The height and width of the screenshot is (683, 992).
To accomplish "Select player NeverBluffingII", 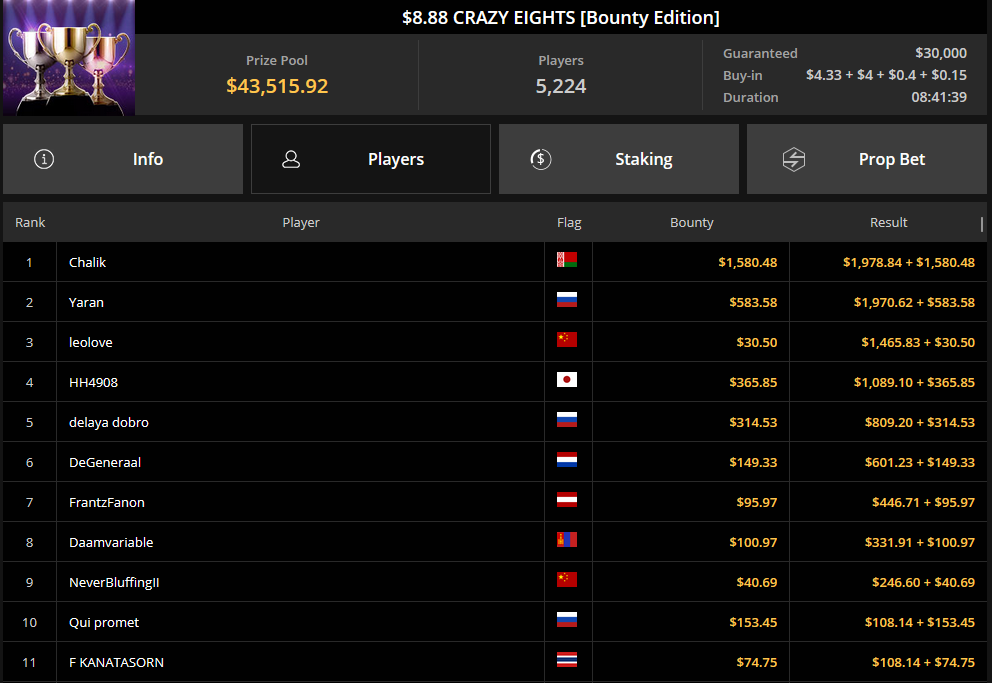I will pyautogui.click(x=114, y=582).
